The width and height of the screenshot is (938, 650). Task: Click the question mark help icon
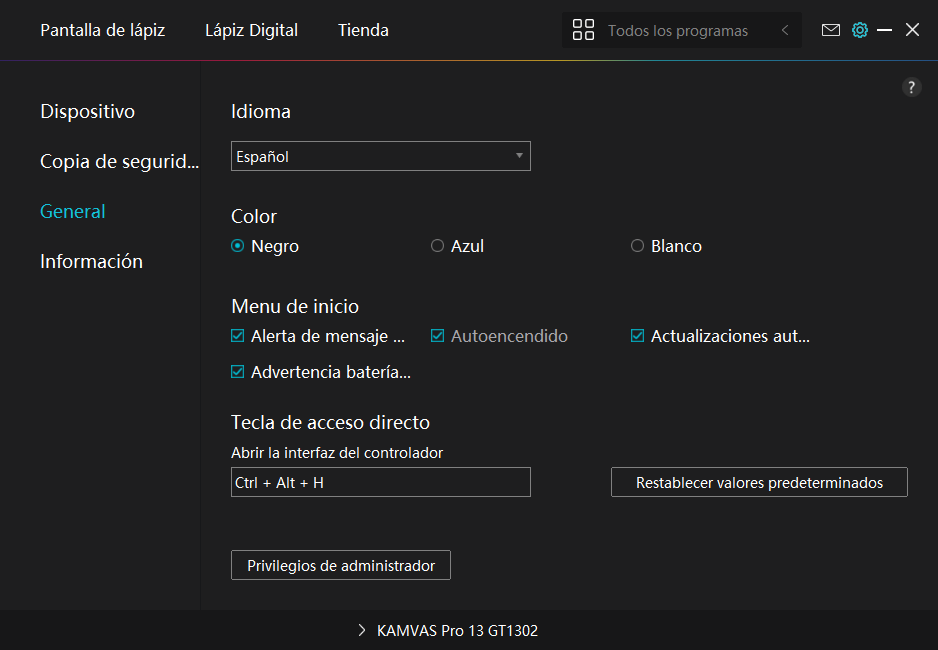click(x=911, y=87)
